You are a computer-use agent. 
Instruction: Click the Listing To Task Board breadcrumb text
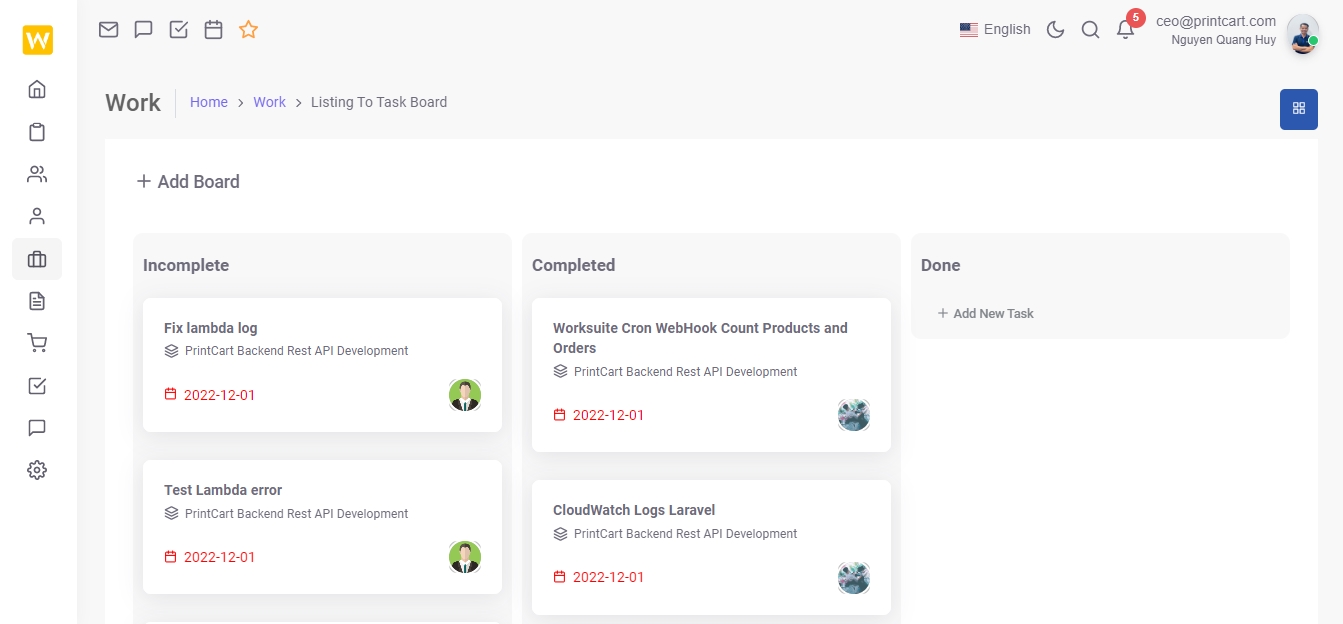(x=379, y=102)
